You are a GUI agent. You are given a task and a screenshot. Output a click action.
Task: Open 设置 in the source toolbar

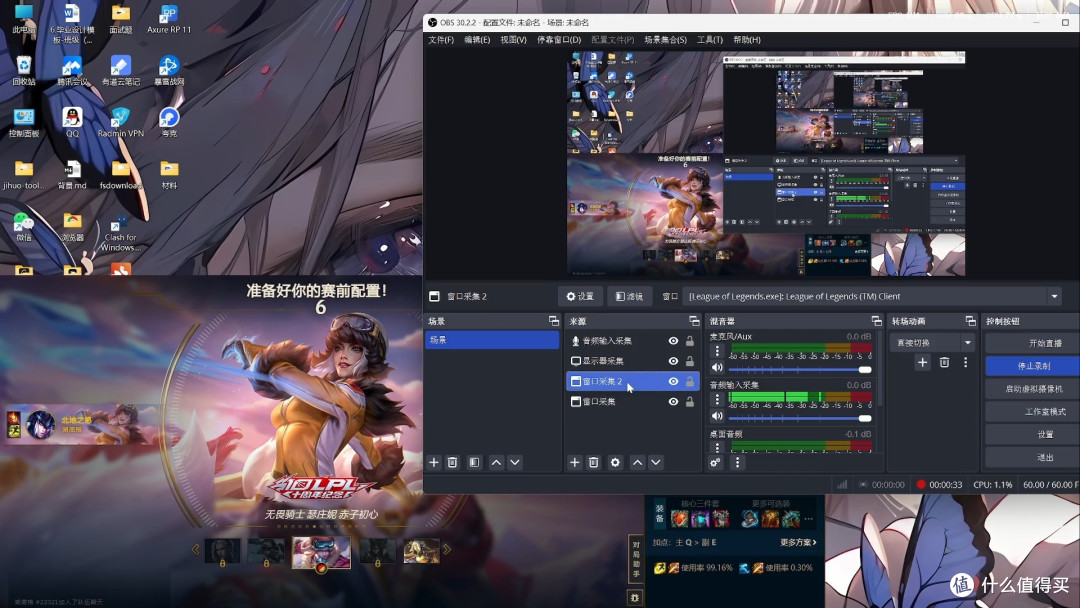pos(580,297)
